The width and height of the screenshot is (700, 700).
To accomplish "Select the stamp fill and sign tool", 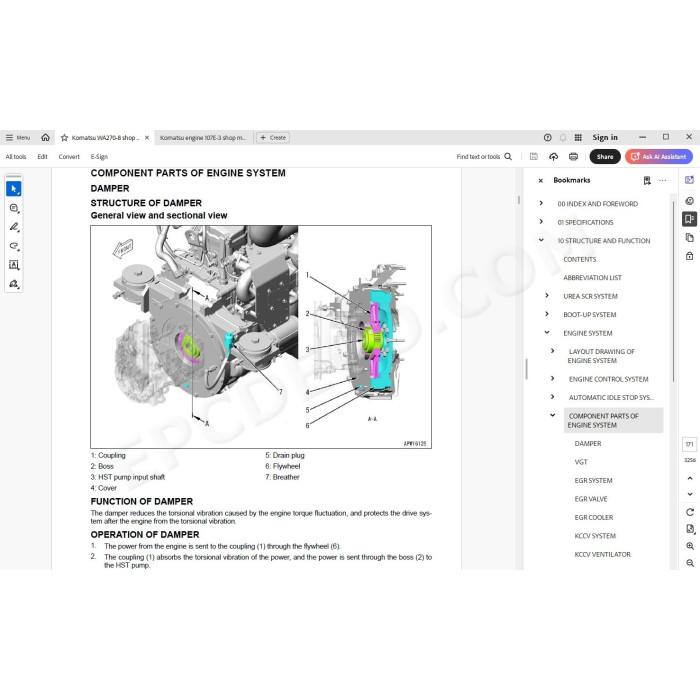I will click(x=14, y=284).
